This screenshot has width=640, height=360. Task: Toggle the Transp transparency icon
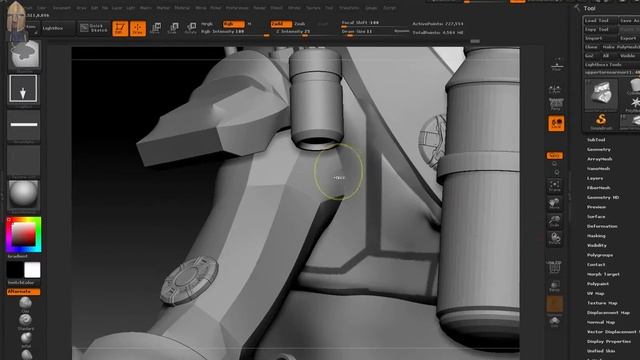554,286
